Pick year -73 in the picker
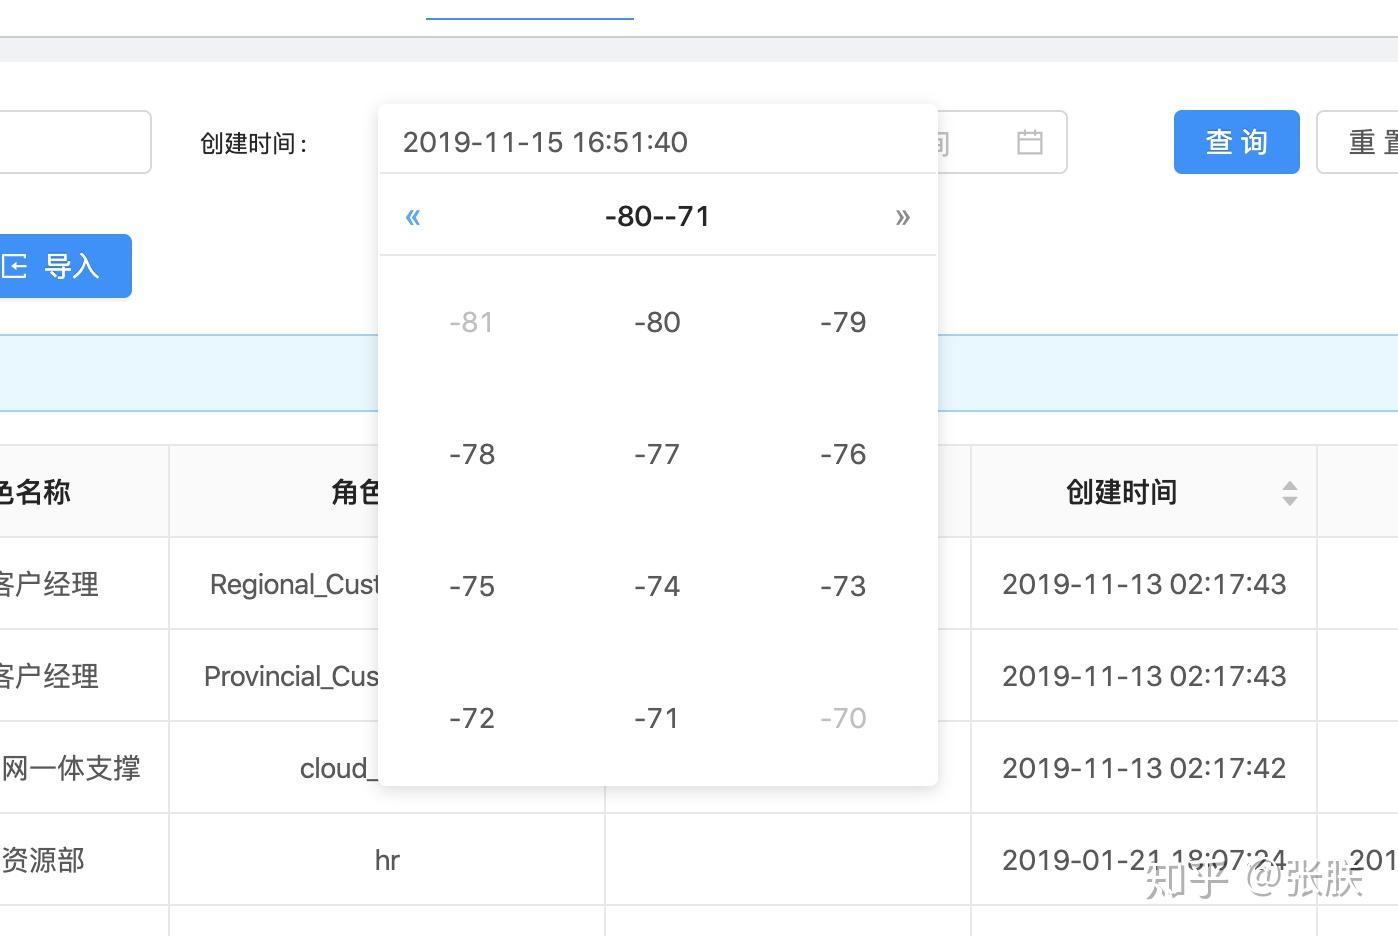The width and height of the screenshot is (1398, 936). [843, 586]
